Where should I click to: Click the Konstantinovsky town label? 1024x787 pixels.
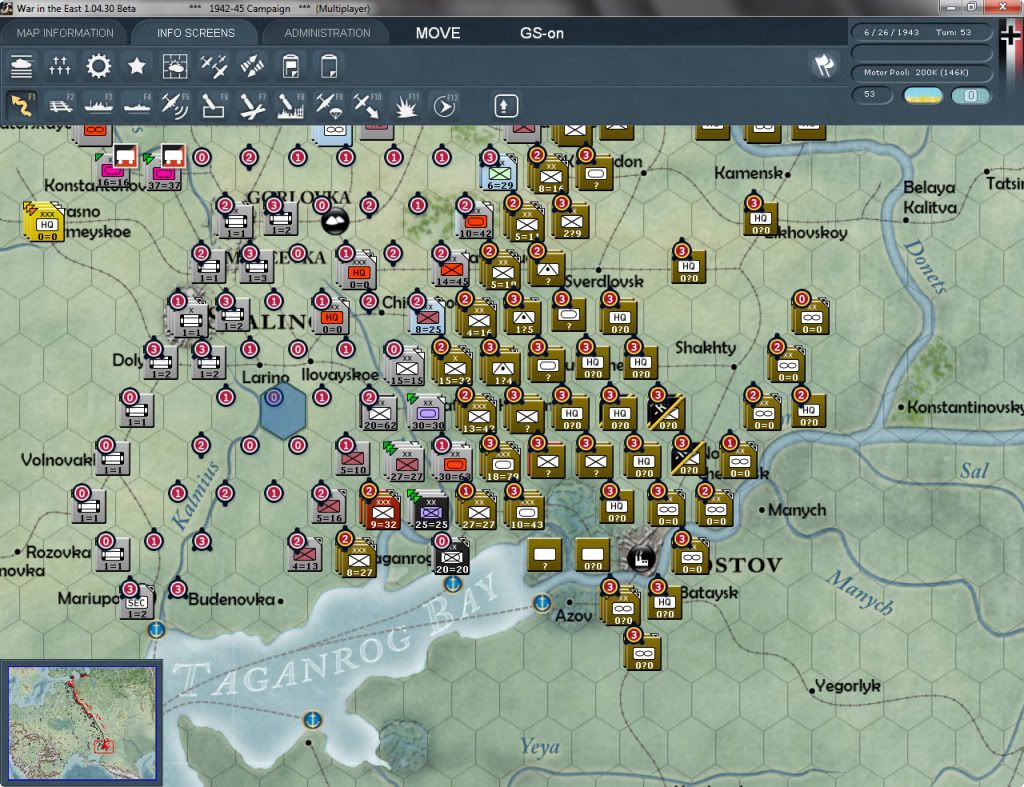pos(965,407)
